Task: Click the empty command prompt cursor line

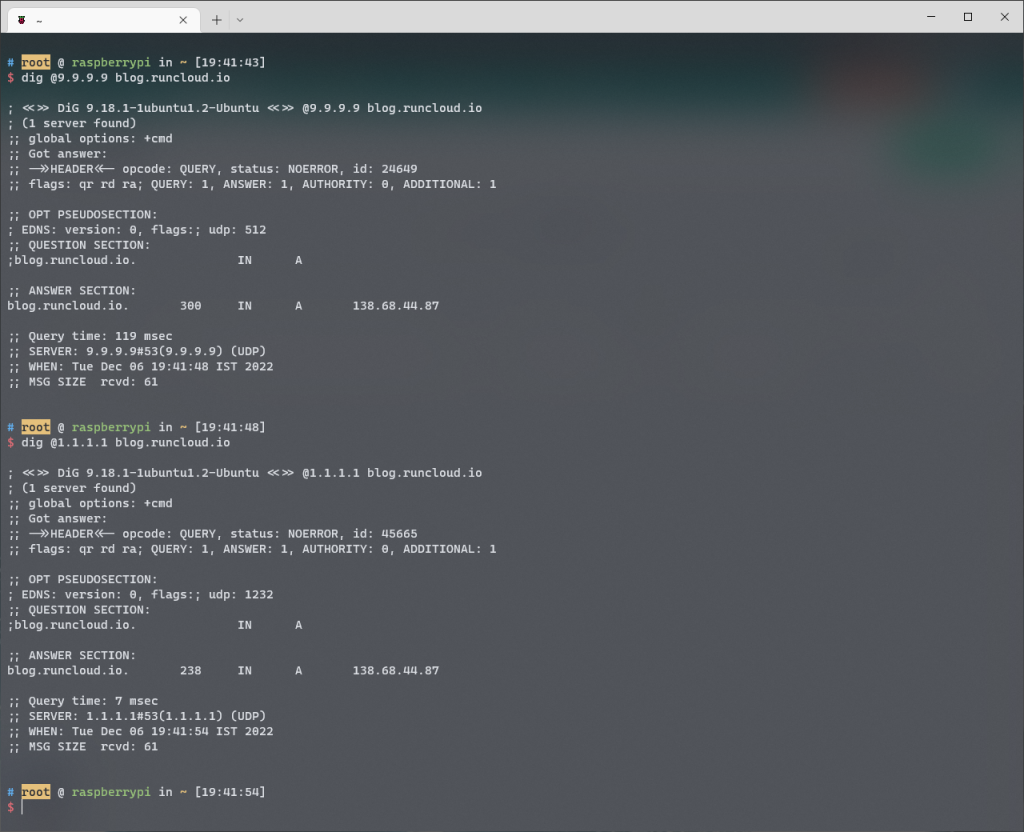Action: (x=22, y=808)
